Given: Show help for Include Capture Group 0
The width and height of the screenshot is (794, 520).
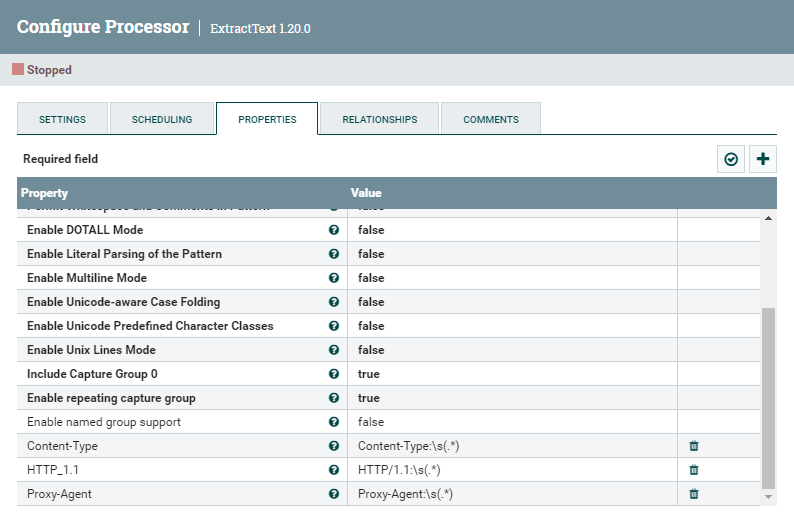Looking at the screenshot, I should coord(334,374).
